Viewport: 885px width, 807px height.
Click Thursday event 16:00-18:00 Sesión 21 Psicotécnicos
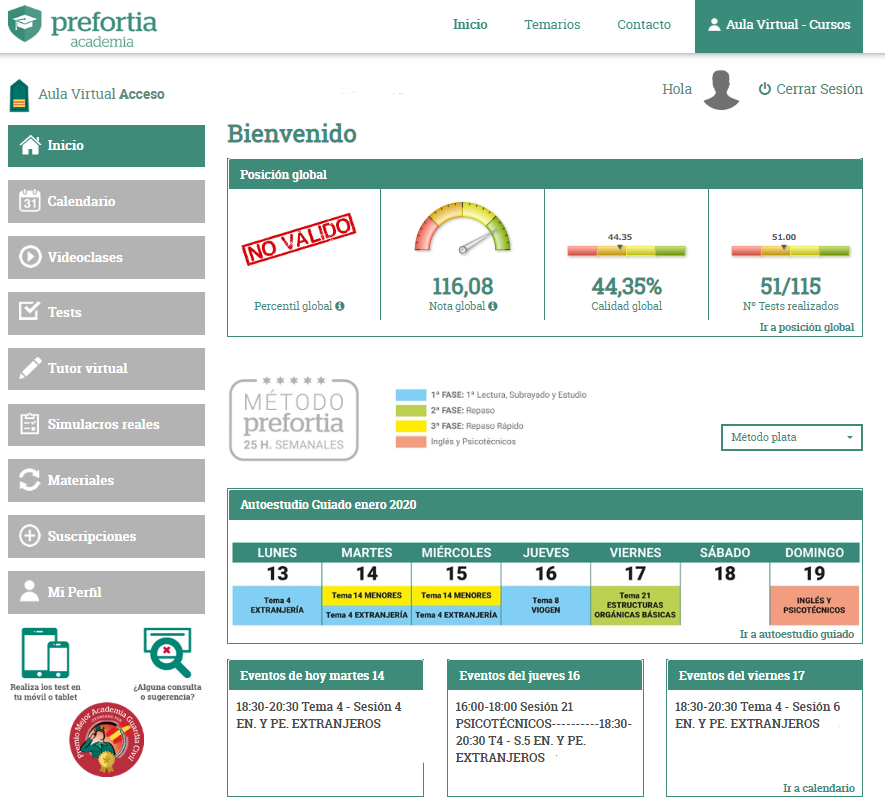point(544,732)
